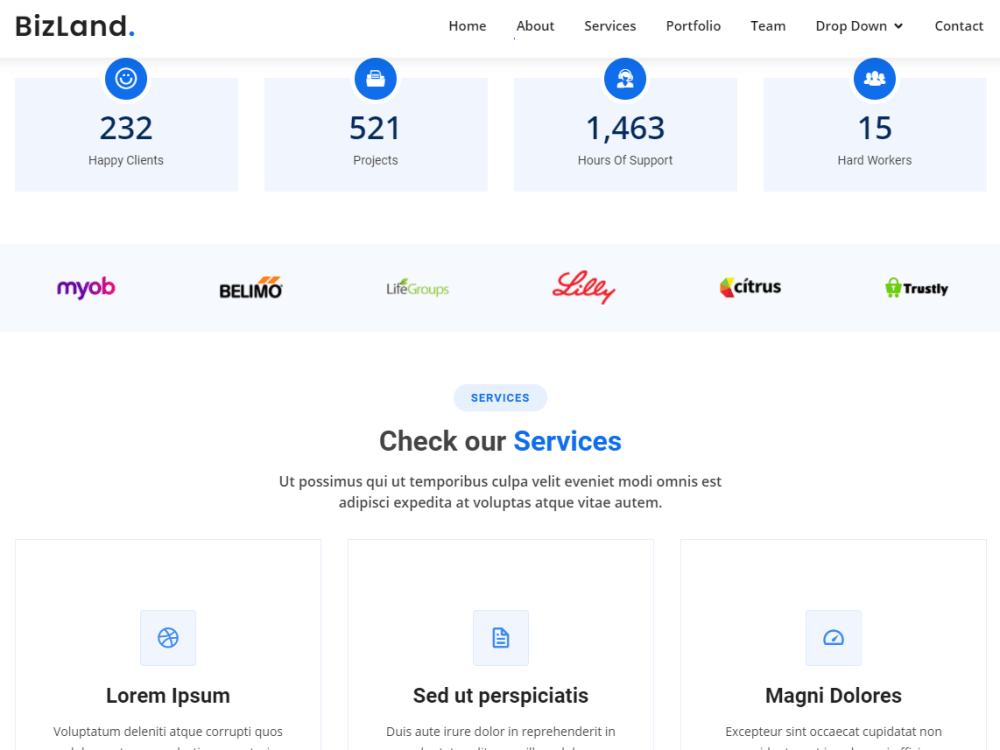Screen dimensions: 1000x750
Task: Click the people Hard Workers icon
Action: coord(874,78)
